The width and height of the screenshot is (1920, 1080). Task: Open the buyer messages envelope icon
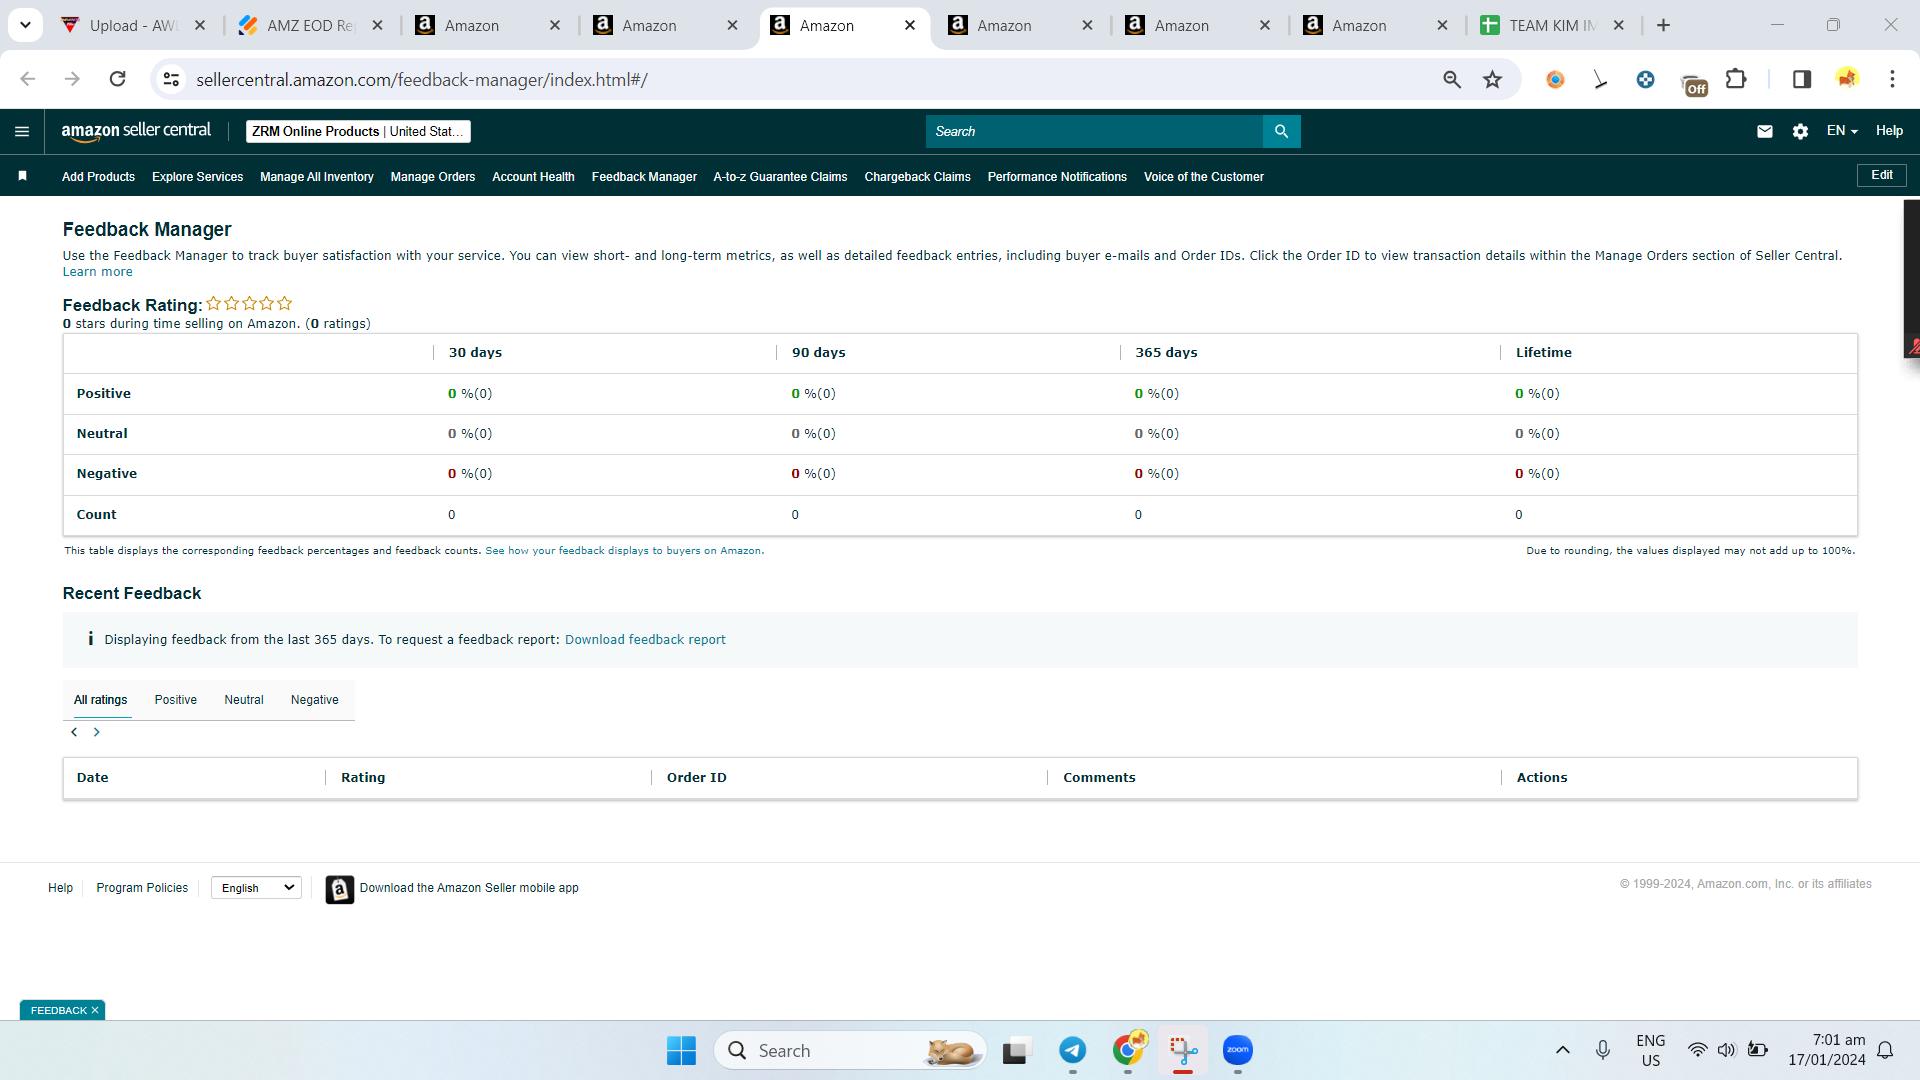1765,131
